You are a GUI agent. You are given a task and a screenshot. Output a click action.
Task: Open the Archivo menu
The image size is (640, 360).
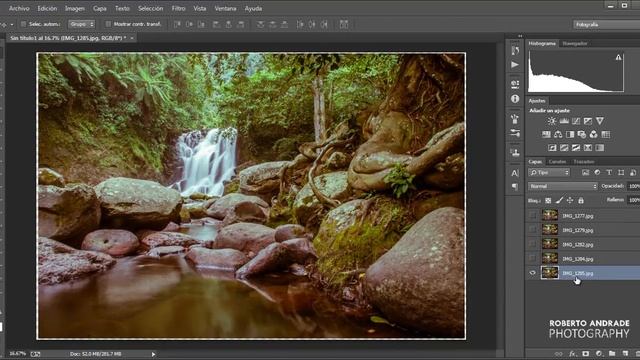[x=19, y=8]
